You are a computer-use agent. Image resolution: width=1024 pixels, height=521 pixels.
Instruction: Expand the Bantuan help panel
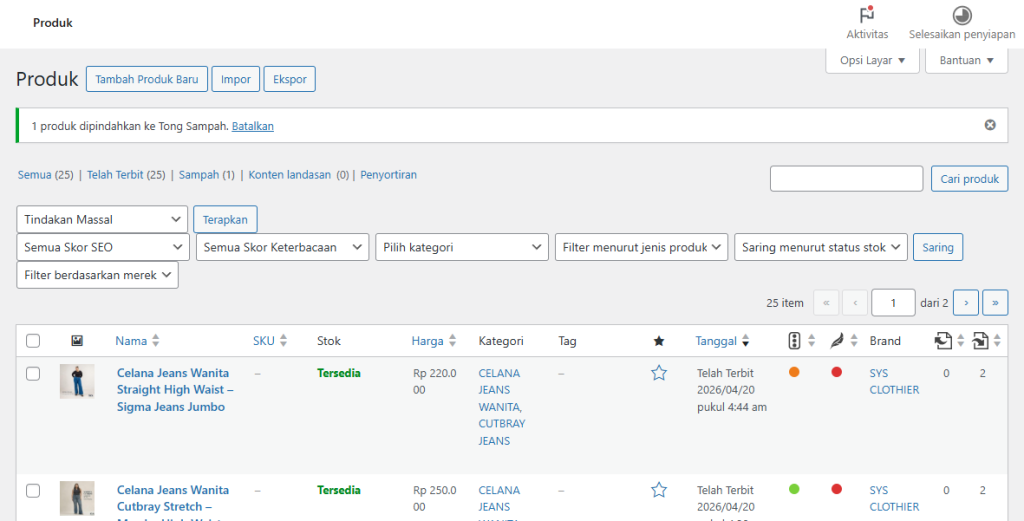pos(967,60)
